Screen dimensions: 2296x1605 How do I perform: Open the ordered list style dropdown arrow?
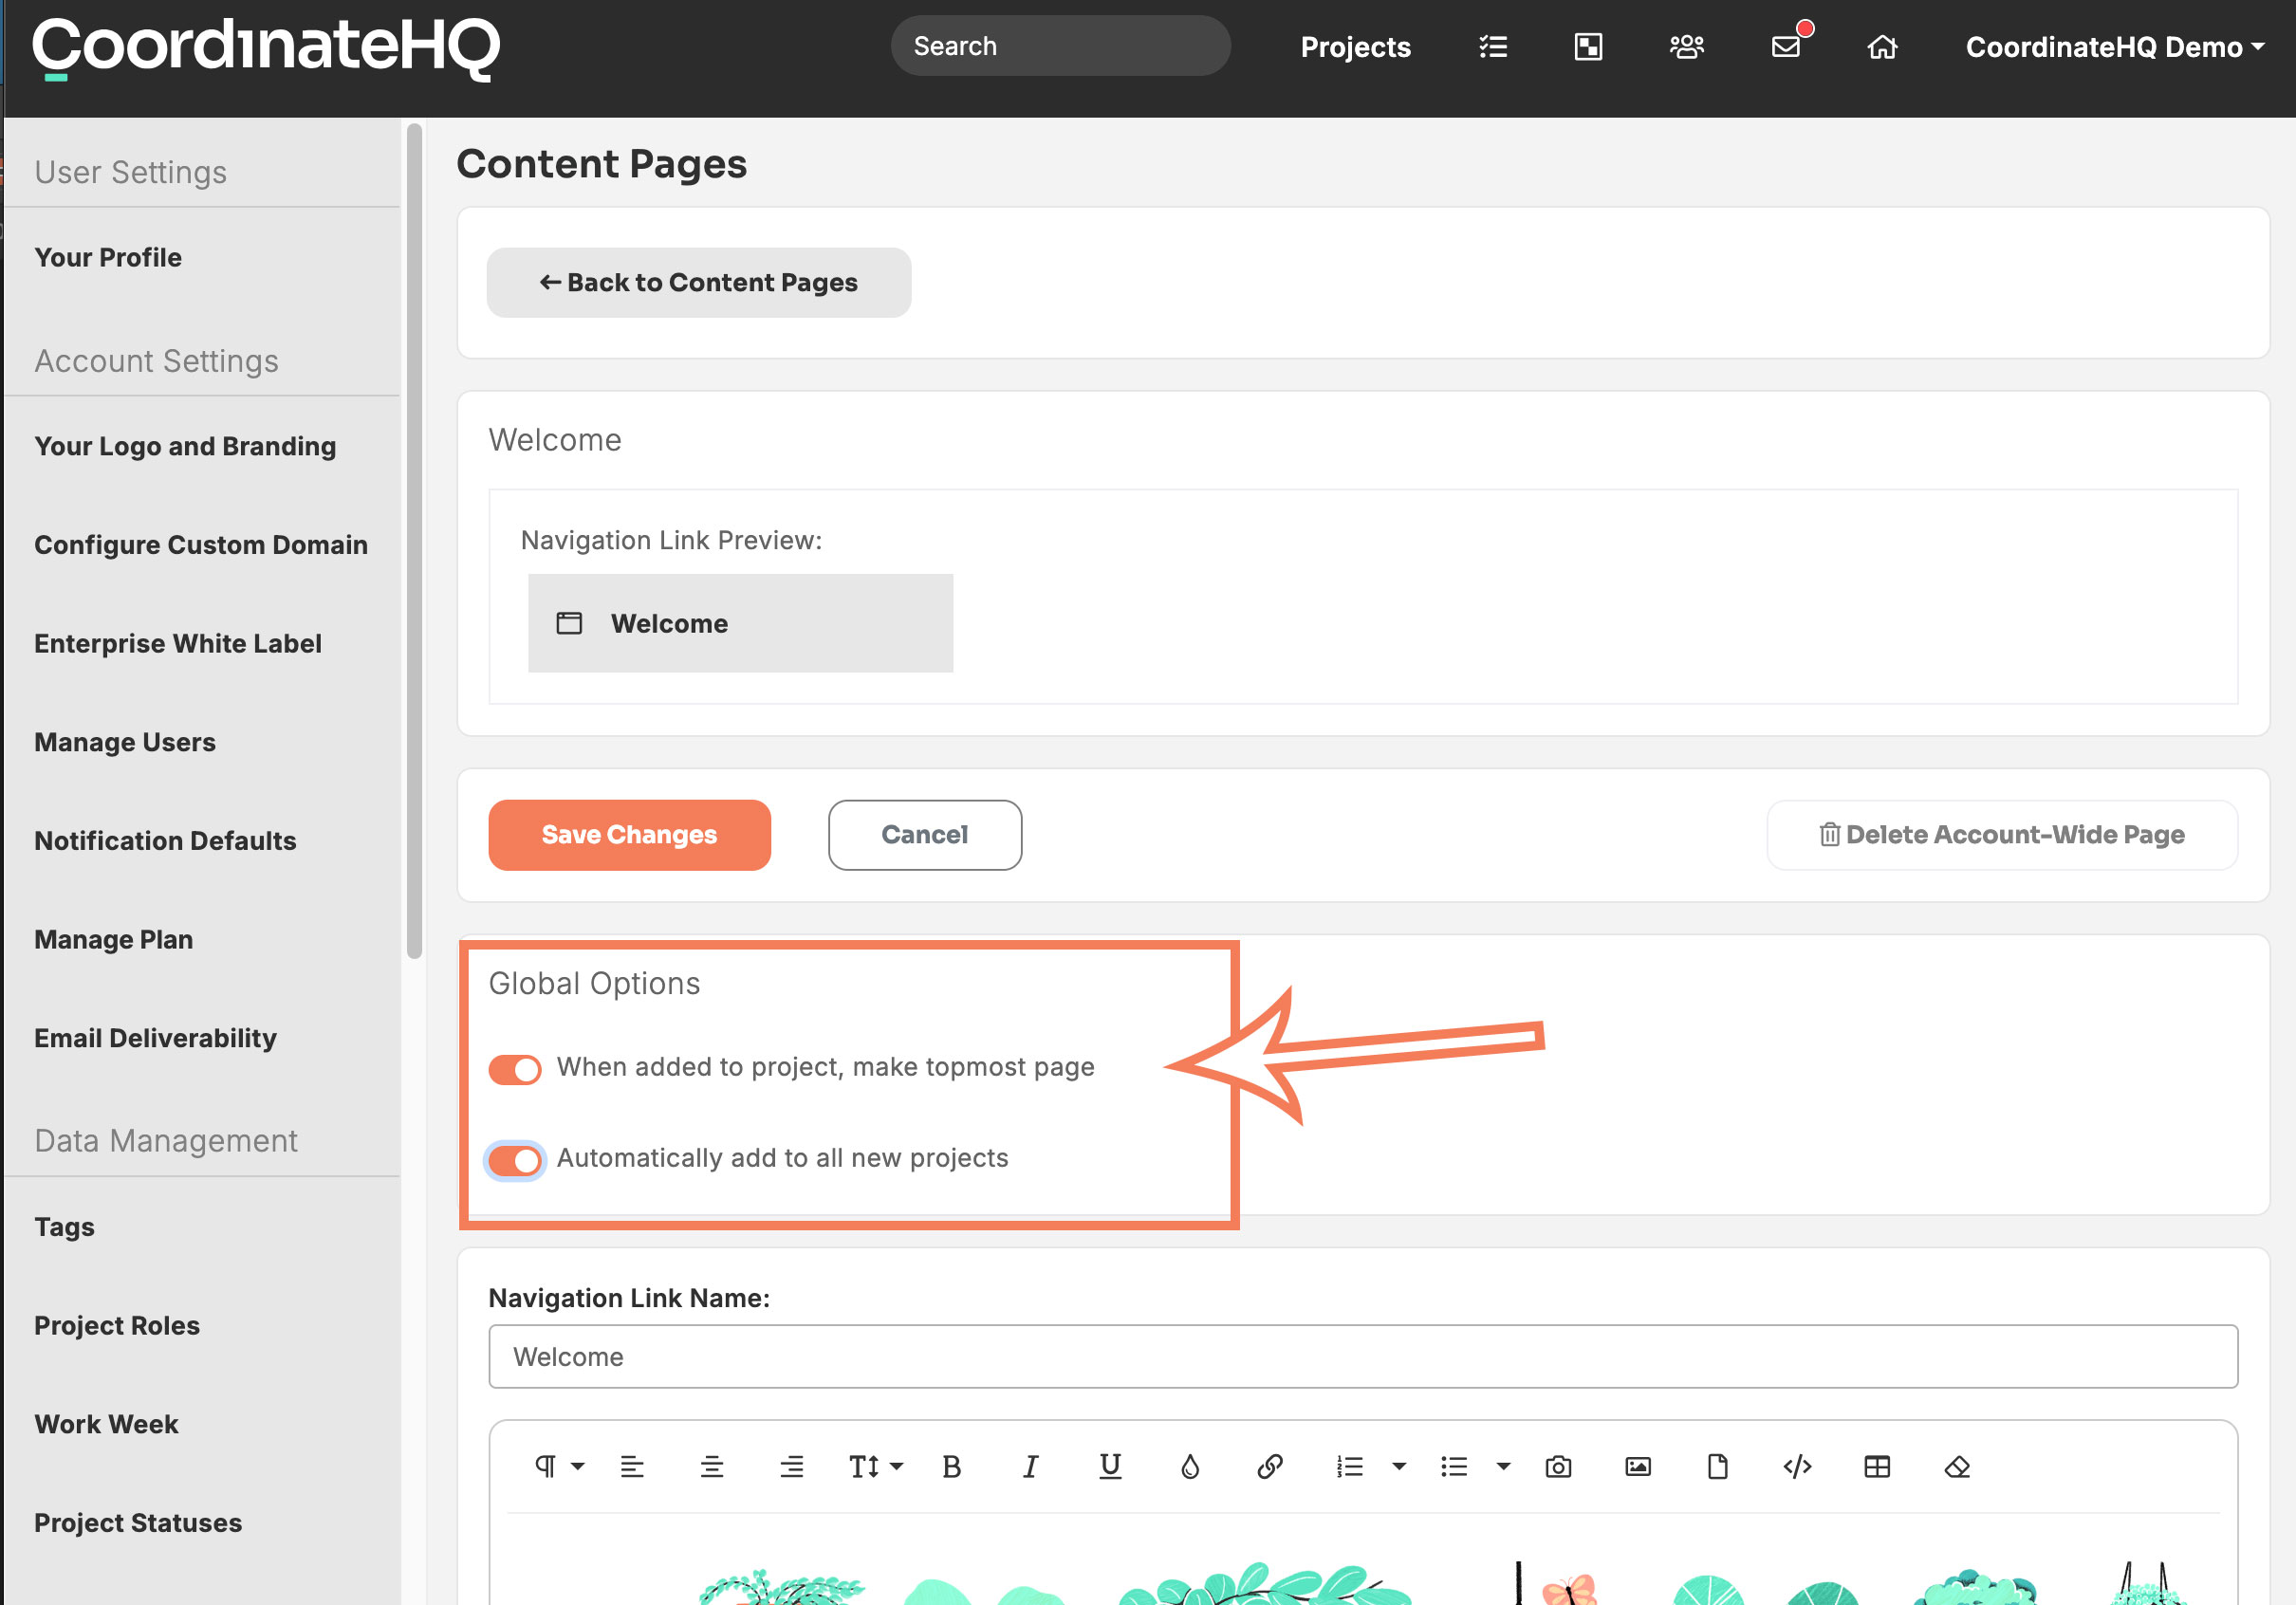(x=1399, y=1466)
